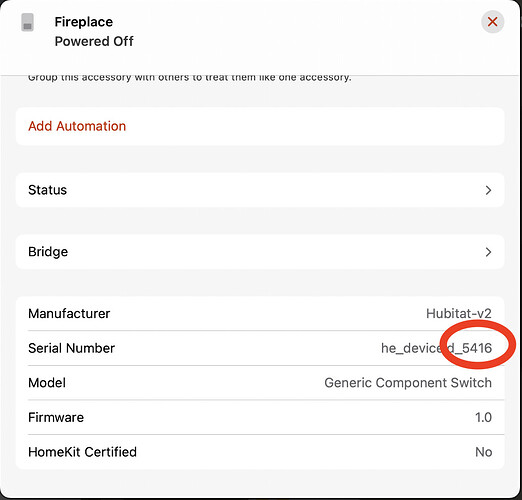Click Add Automation

pos(77,126)
